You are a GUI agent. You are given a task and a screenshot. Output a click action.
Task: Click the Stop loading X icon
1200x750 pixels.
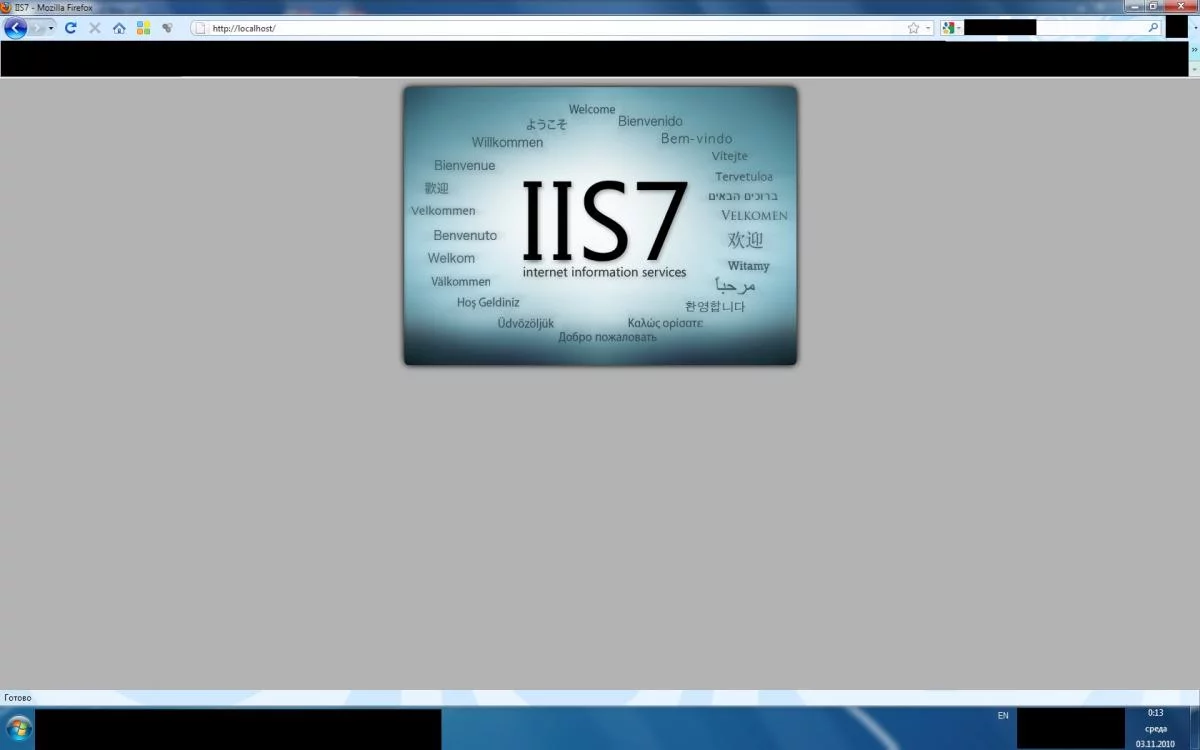pyautogui.click(x=95, y=28)
